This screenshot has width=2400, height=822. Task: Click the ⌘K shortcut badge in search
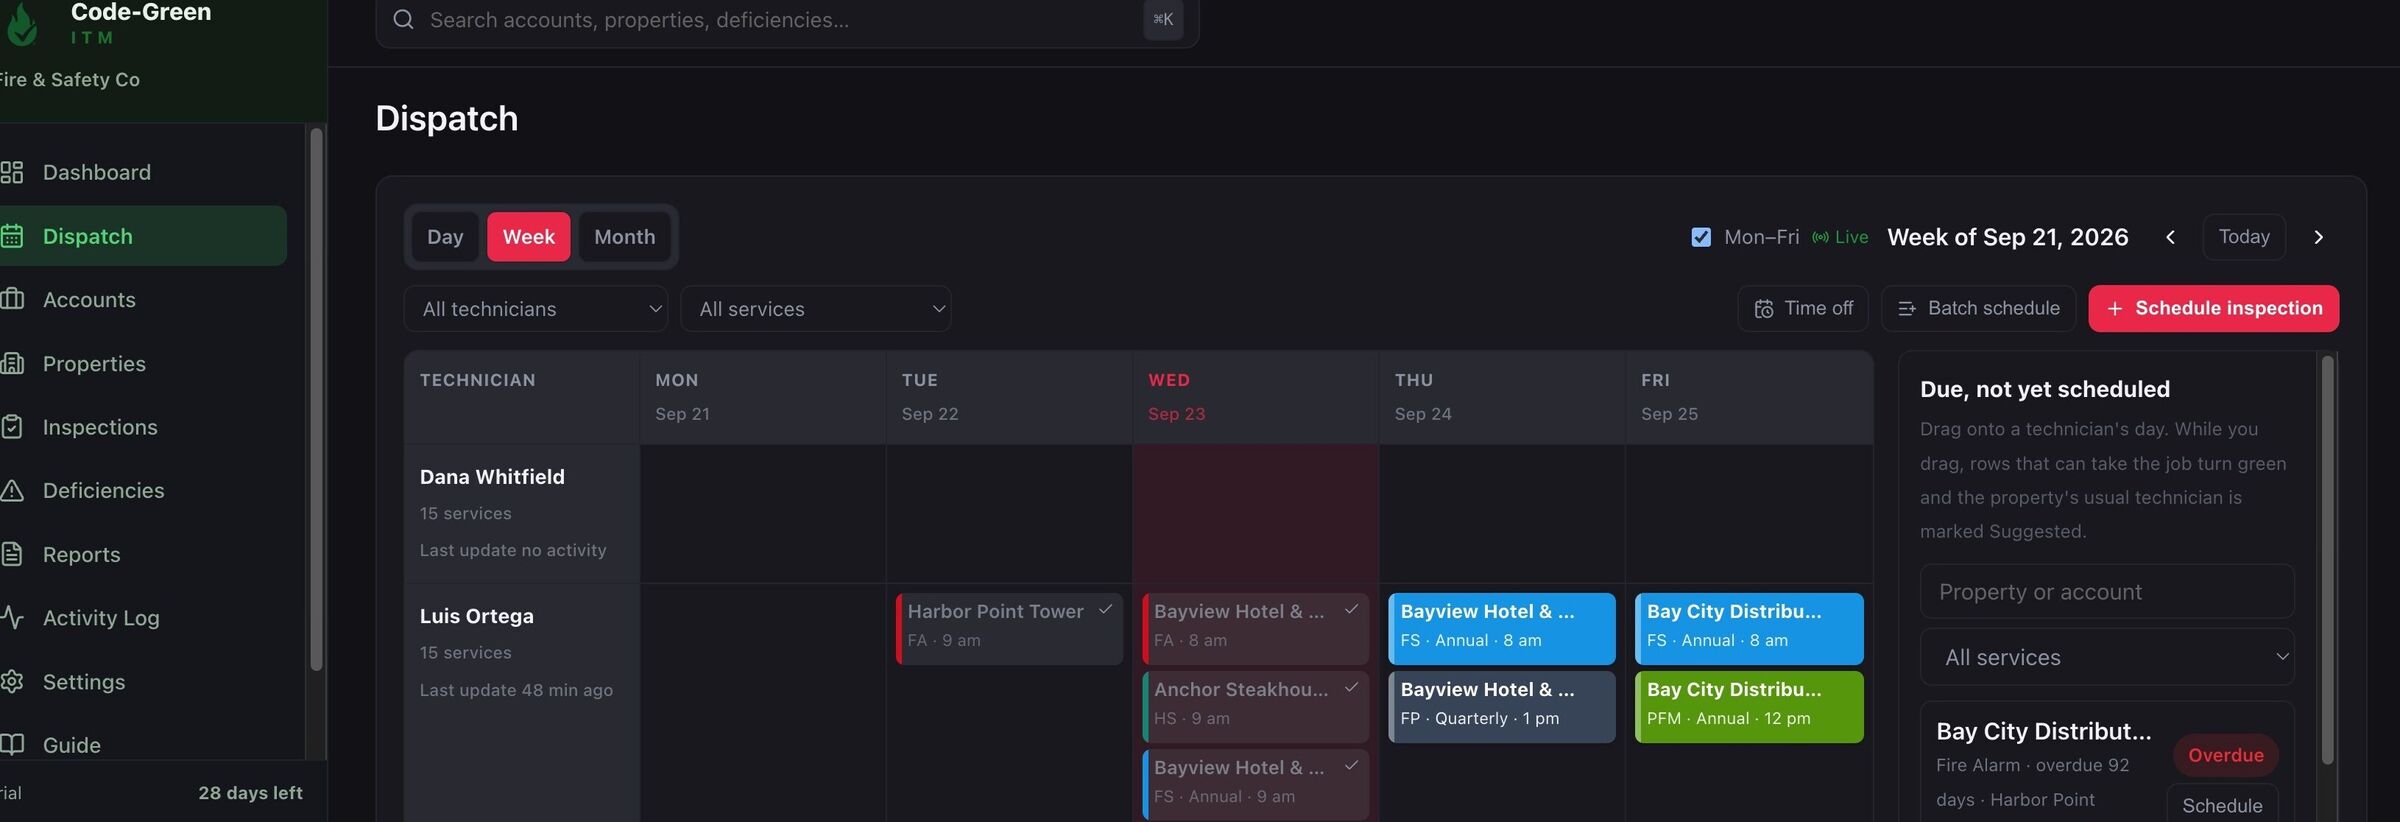(x=1163, y=20)
